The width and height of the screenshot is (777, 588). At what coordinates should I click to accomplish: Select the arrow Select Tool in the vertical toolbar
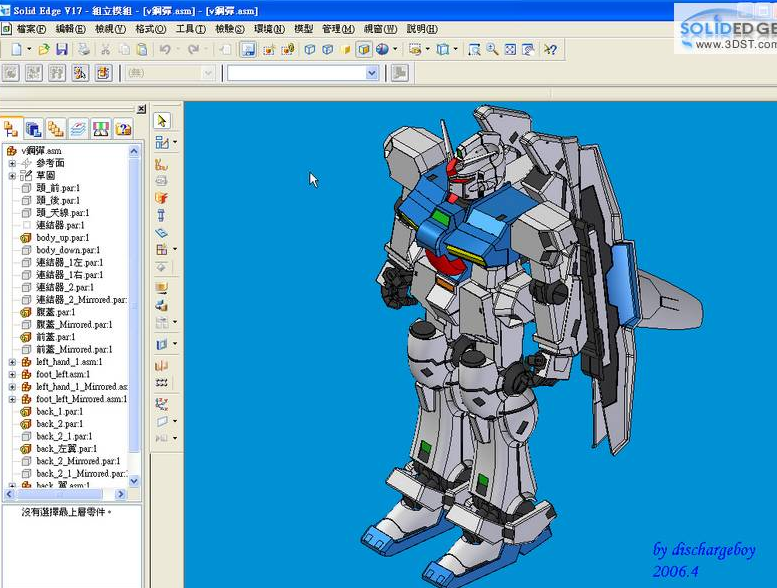coord(162,121)
